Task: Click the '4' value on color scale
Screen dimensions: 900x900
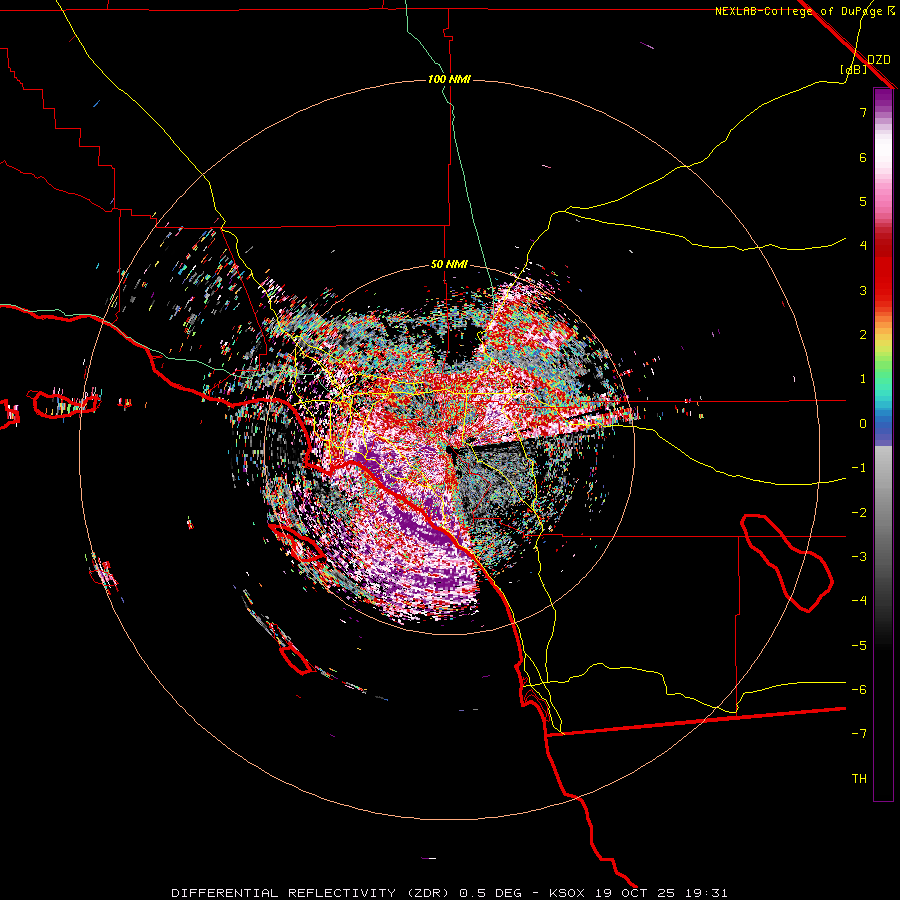Action: (863, 246)
